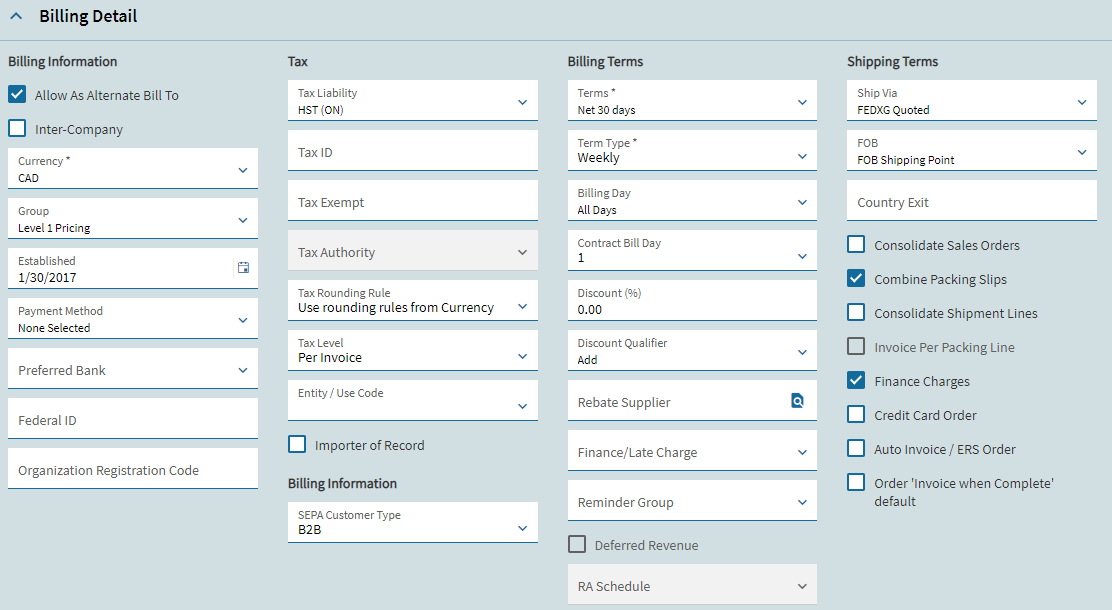Expand the Payment Method dropdown

click(243, 319)
